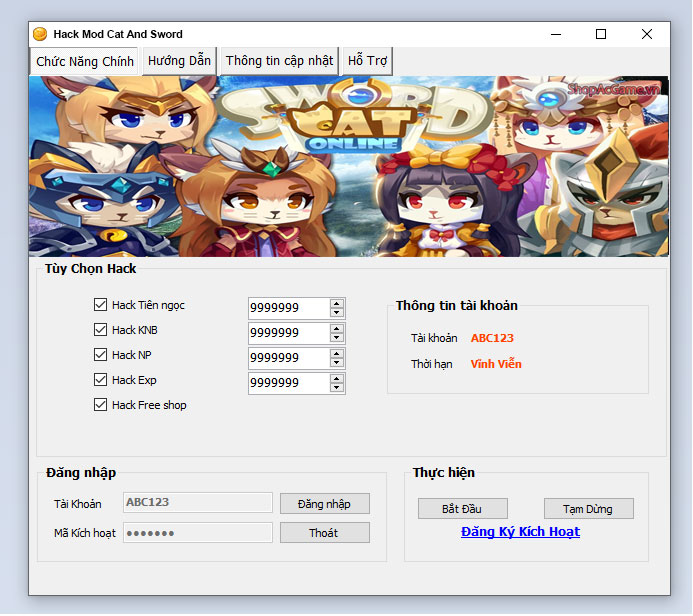
Task: Maximize the Hack Mod Cat And Sword window
Action: (x=601, y=34)
